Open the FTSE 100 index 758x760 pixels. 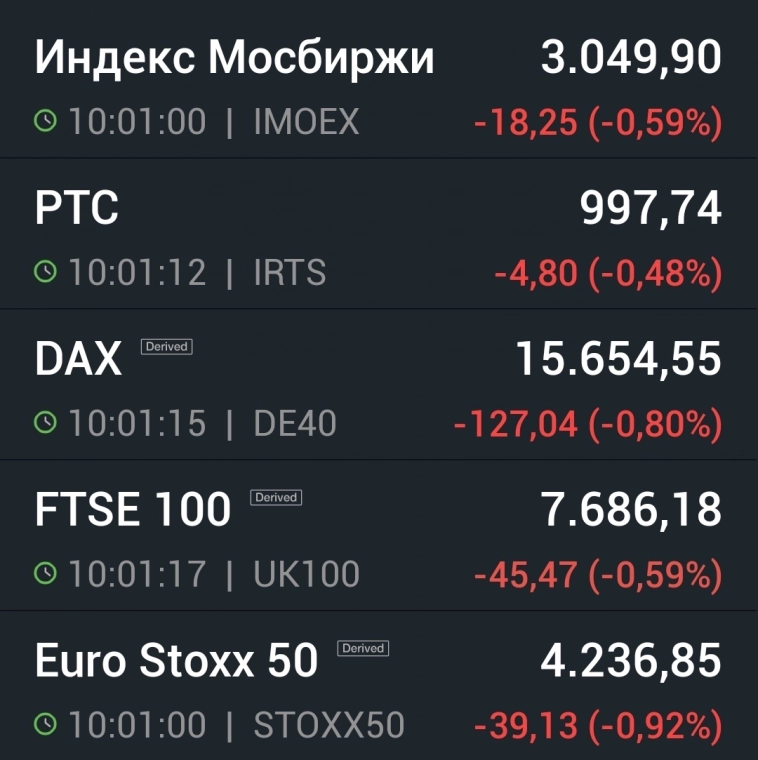coord(133,510)
